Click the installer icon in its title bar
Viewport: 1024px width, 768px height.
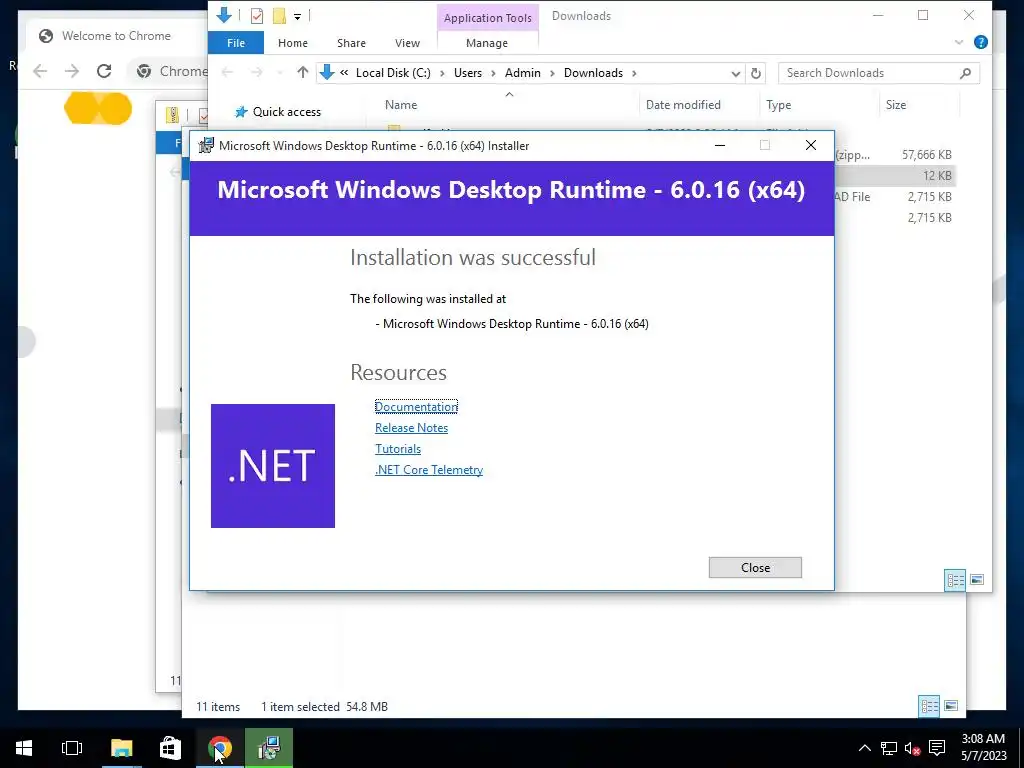coord(206,145)
